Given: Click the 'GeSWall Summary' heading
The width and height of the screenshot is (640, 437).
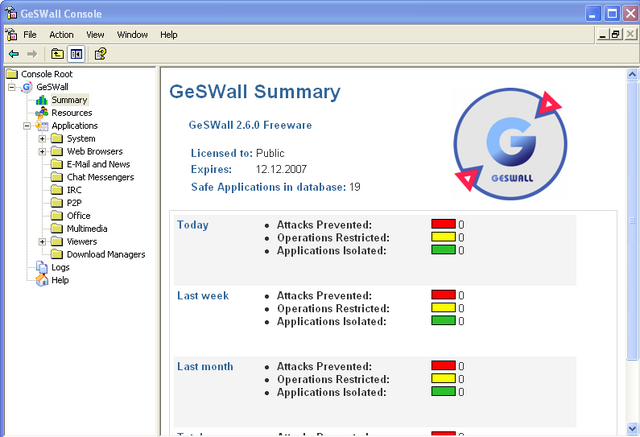Looking at the screenshot, I should 255,91.
